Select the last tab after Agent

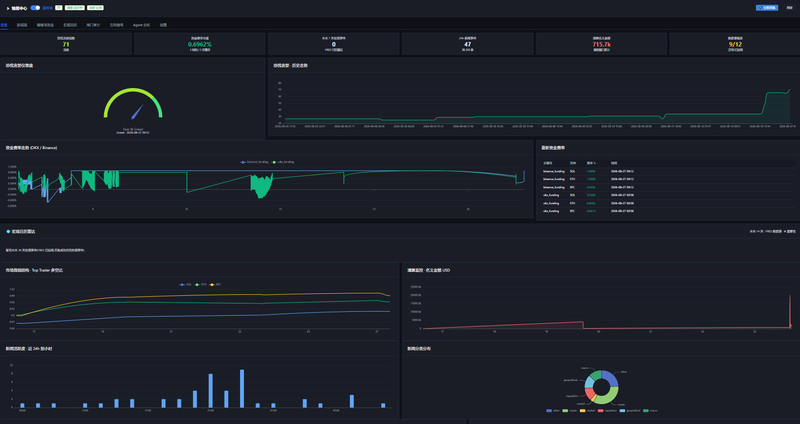pos(163,24)
